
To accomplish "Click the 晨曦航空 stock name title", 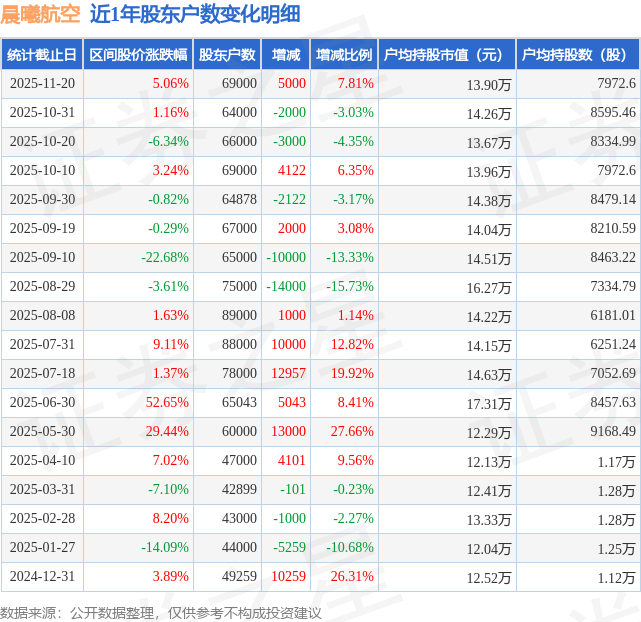I will pyautogui.click(x=38, y=14).
